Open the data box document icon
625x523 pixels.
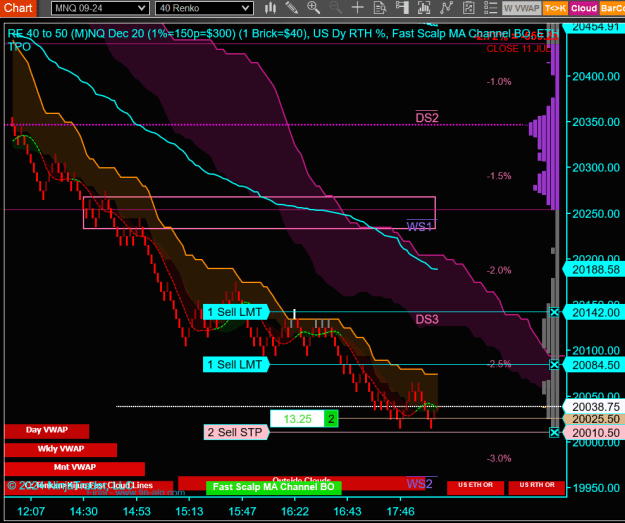[380, 8]
